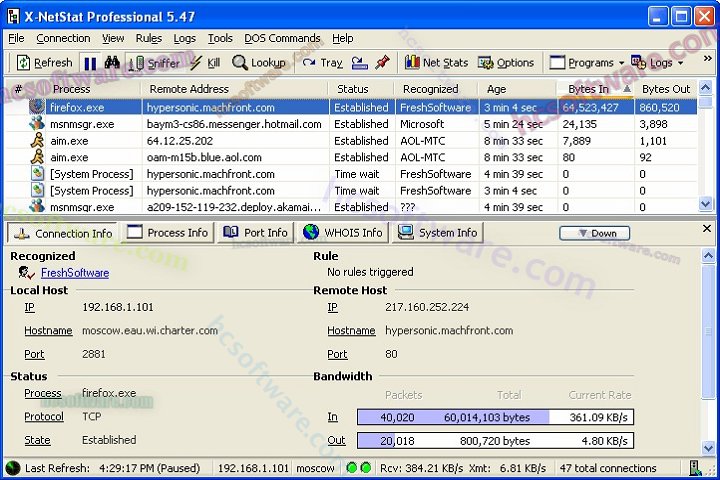Click the Down button
Image resolution: width=720 pixels, height=480 pixels.
[595, 233]
